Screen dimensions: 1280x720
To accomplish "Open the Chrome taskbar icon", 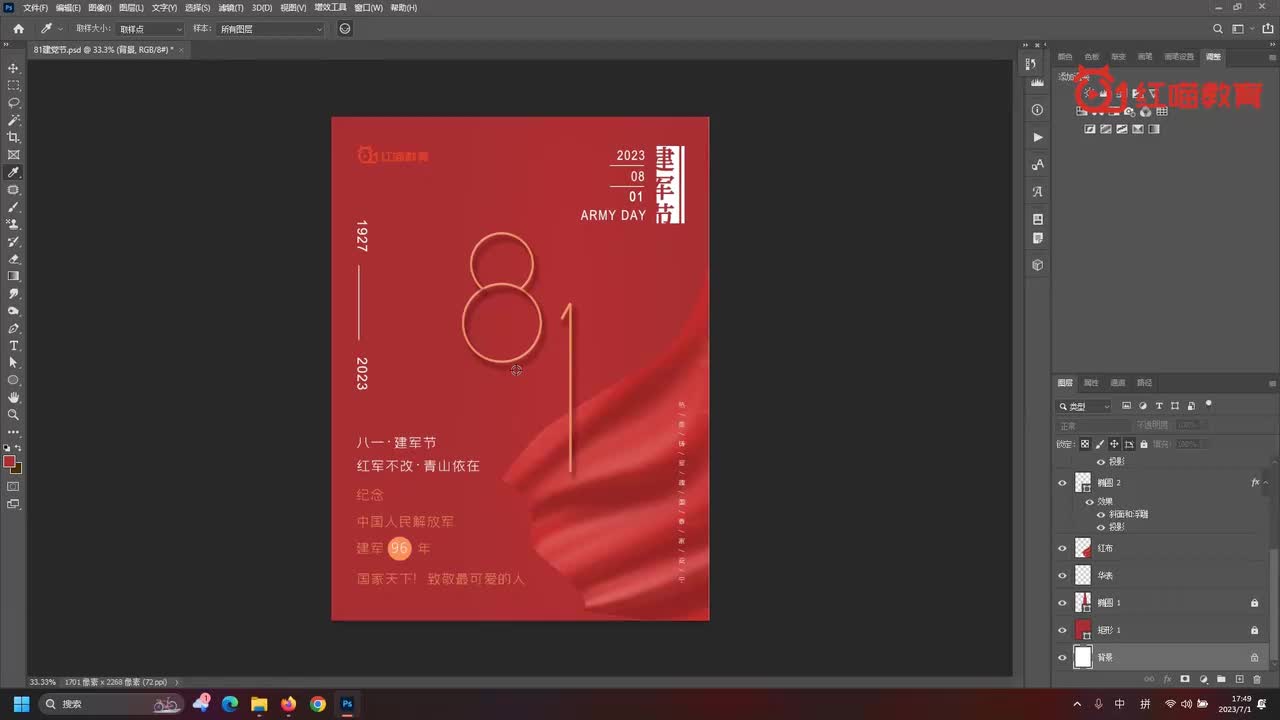I will (x=318, y=704).
